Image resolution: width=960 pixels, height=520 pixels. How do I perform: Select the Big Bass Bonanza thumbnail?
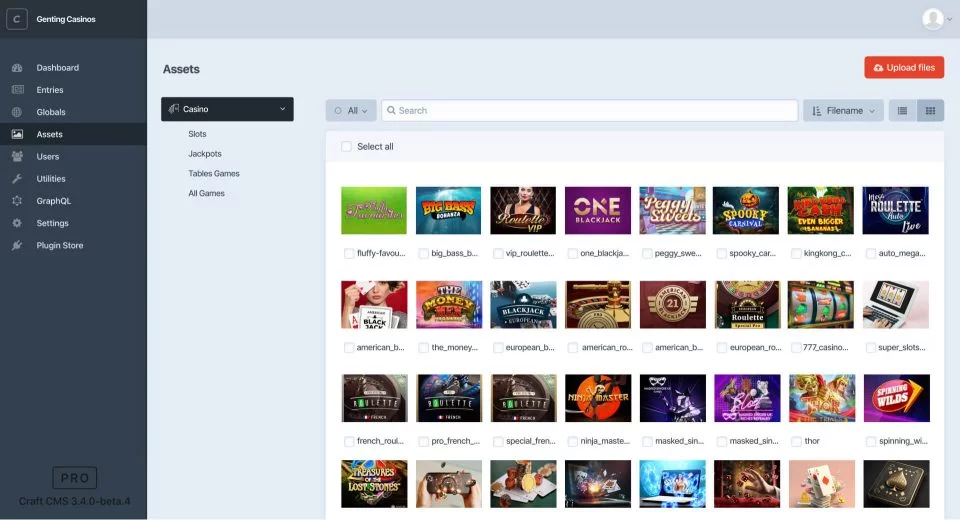pyautogui.click(x=449, y=210)
